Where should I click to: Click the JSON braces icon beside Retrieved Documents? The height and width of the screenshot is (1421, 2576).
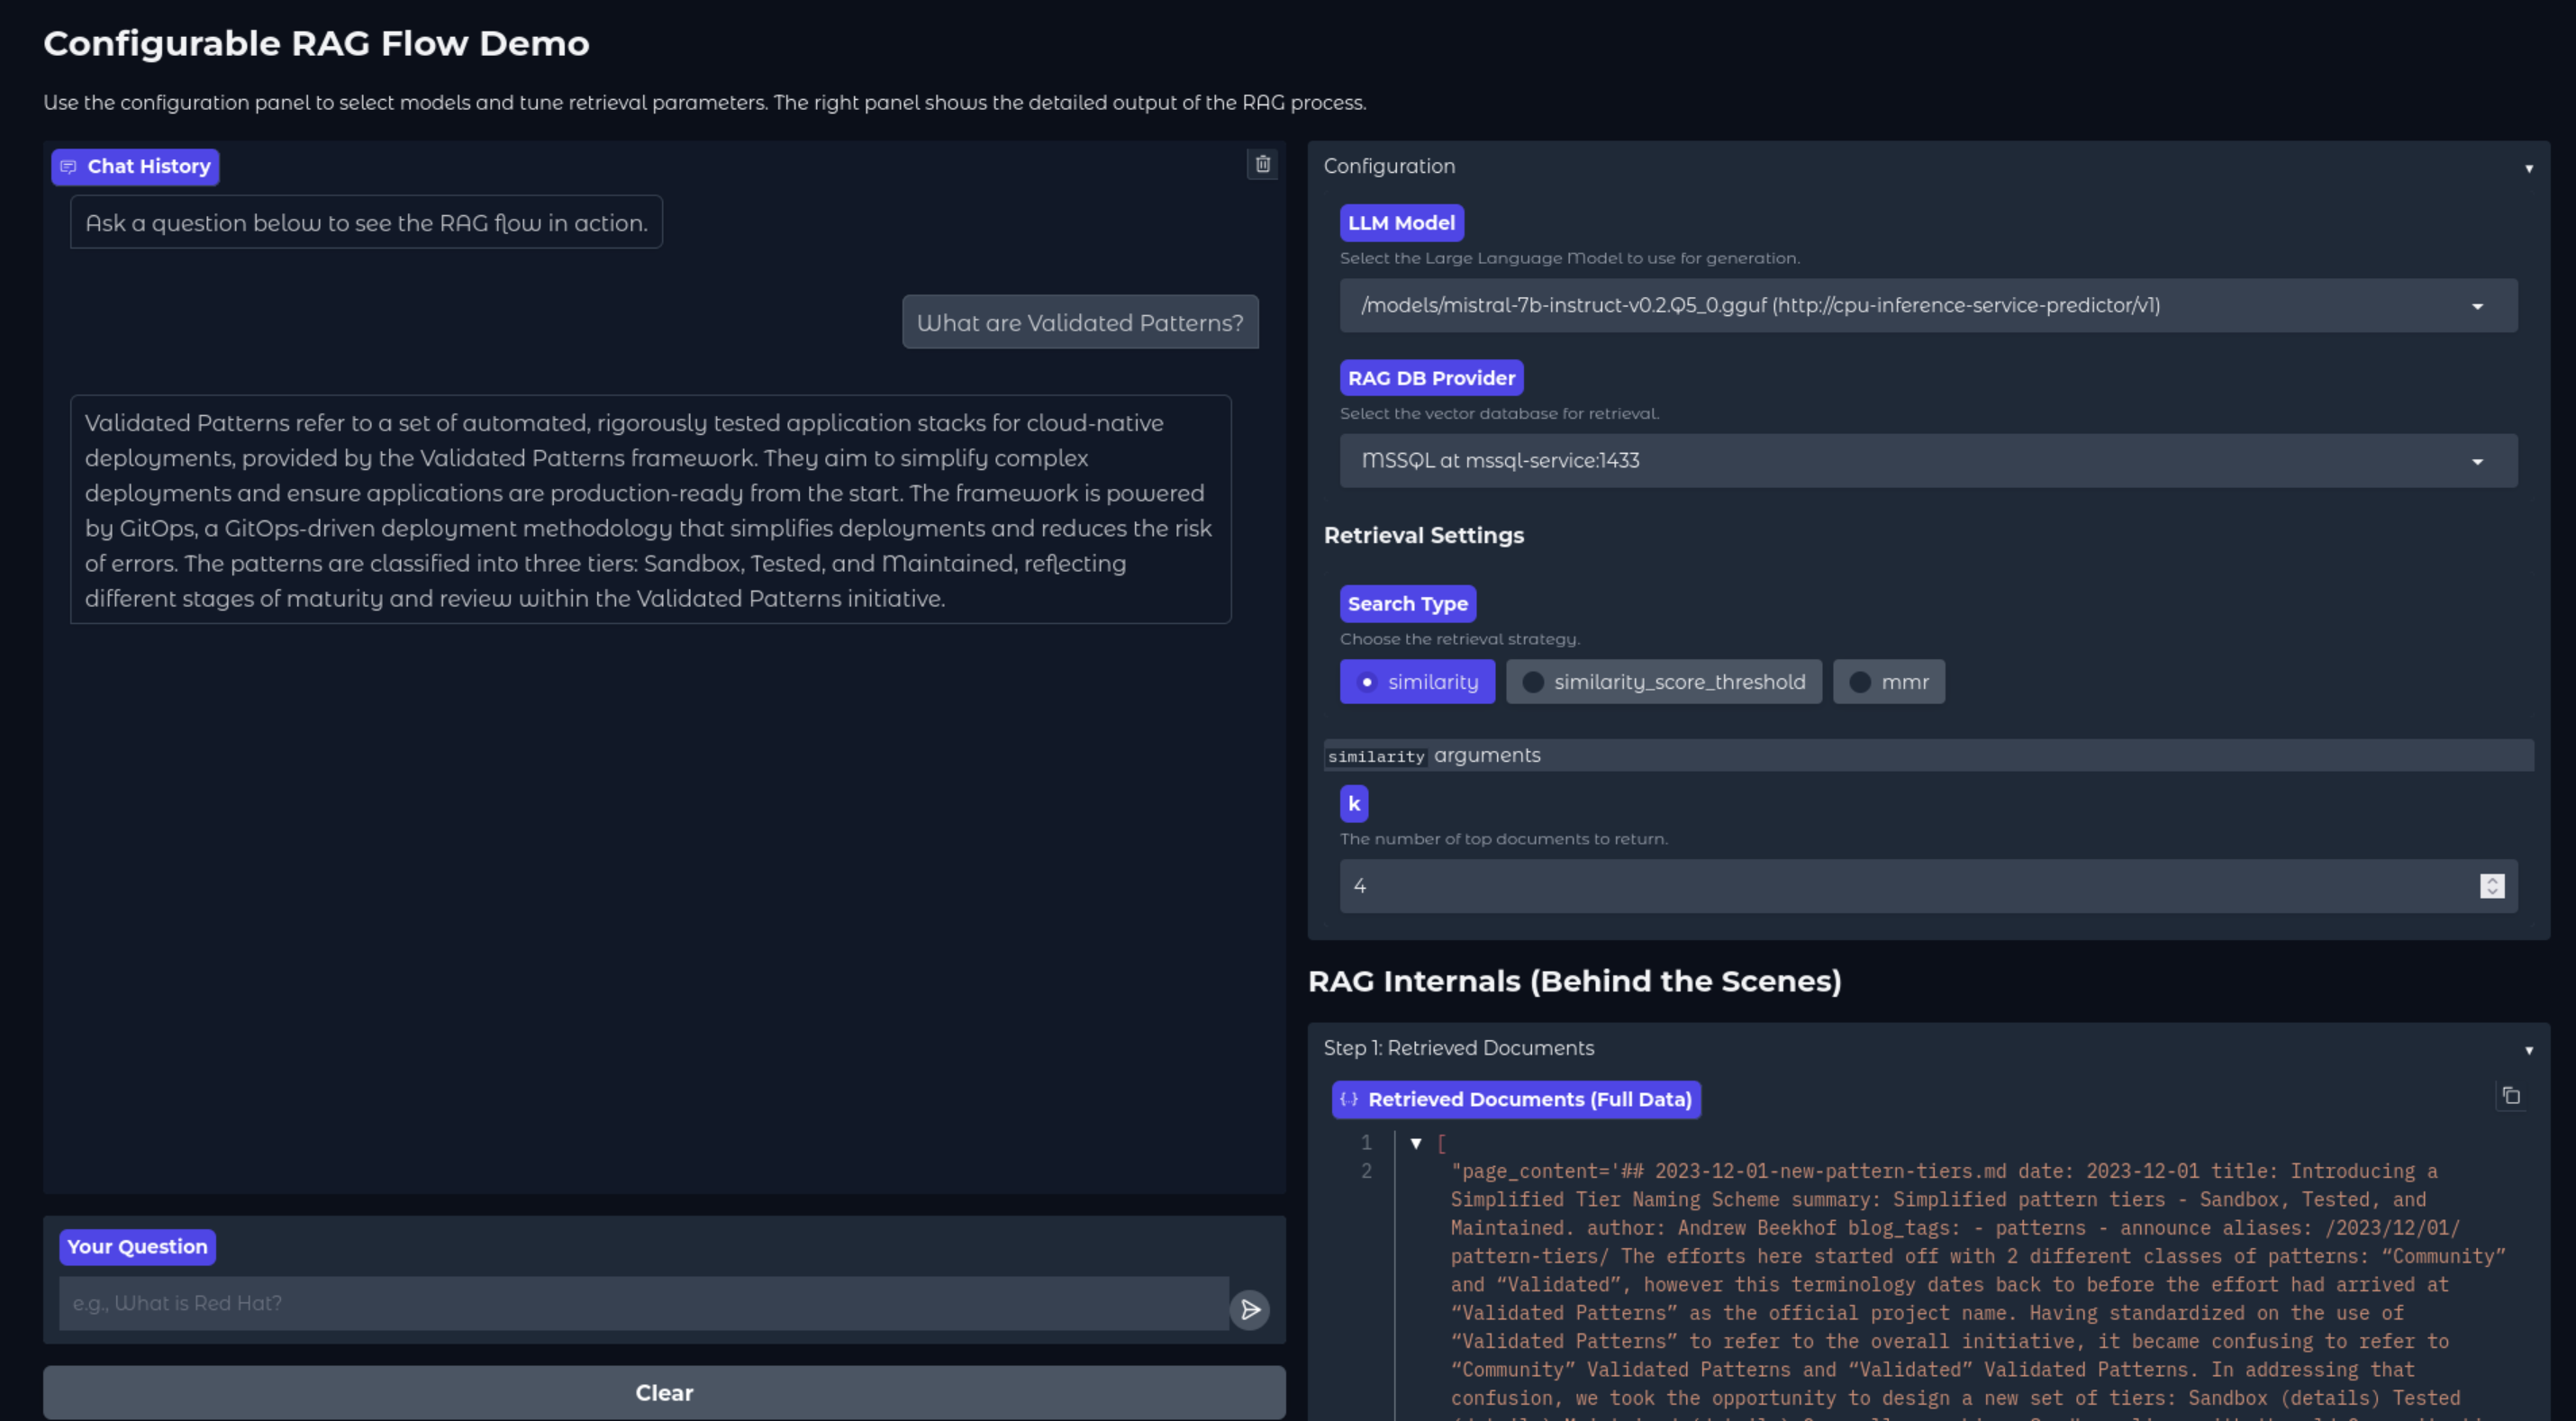[x=1349, y=1099]
